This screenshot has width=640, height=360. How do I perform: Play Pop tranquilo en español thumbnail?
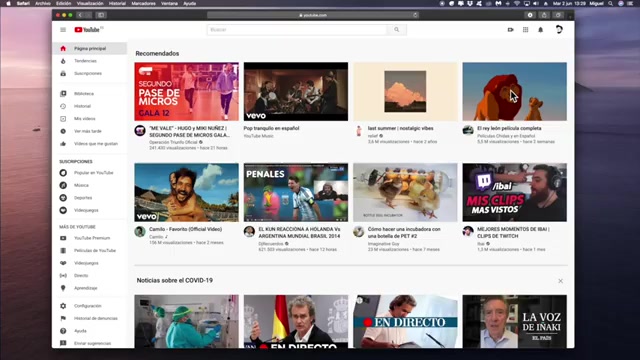296,91
